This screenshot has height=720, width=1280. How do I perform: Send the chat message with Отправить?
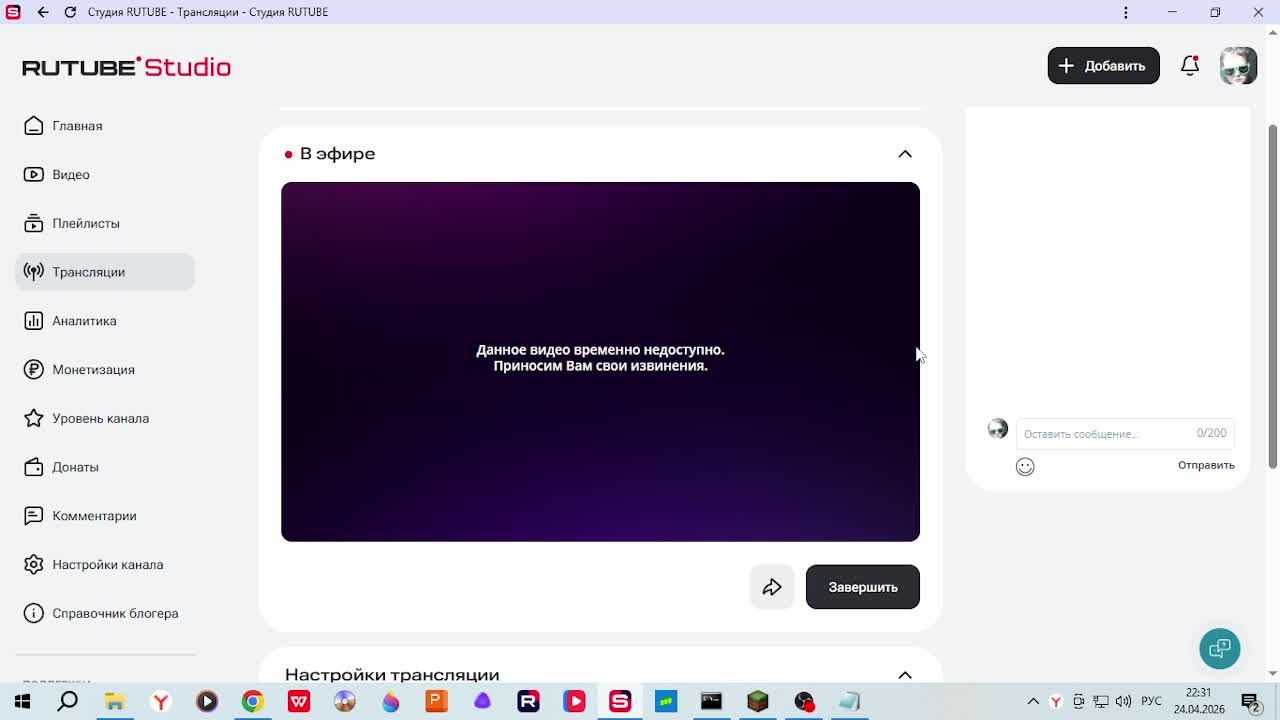pyautogui.click(x=1206, y=465)
